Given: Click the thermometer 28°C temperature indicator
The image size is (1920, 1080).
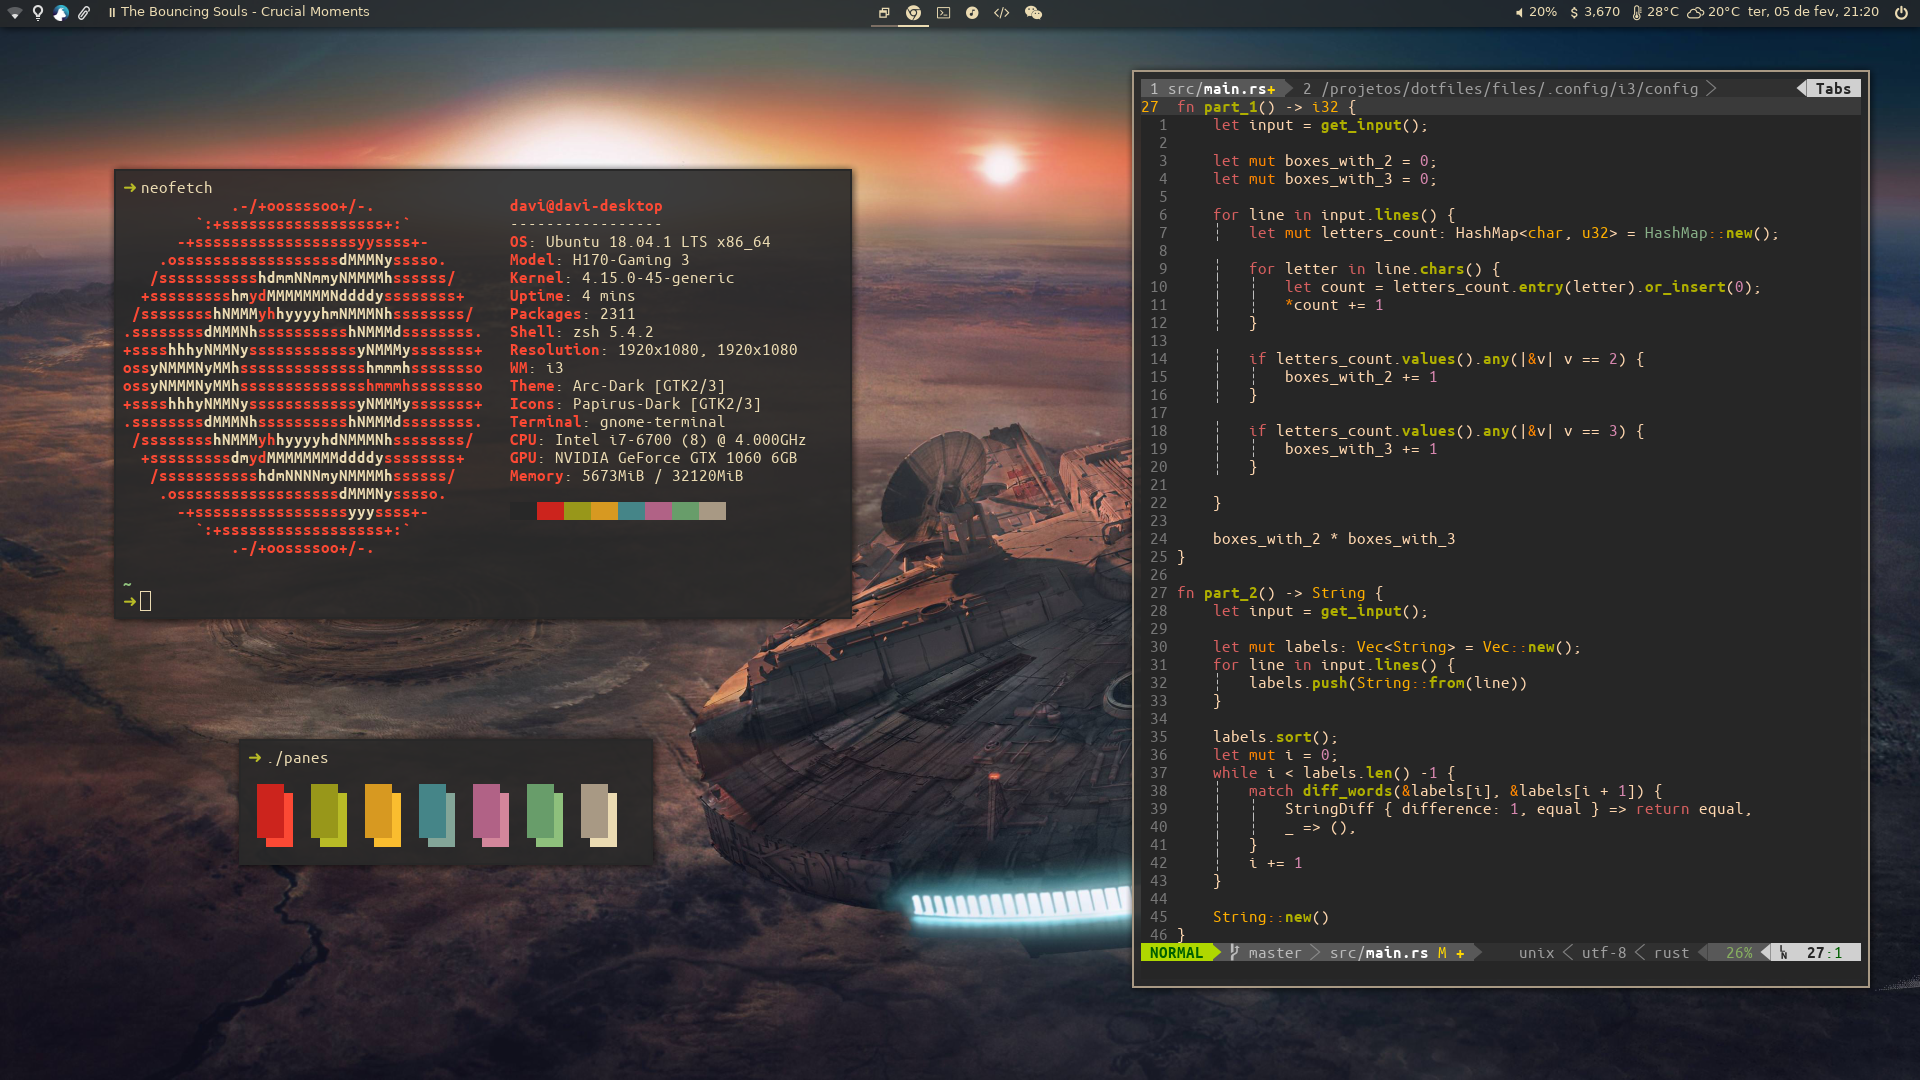Looking at the screenshot, I should [1655, 12].
